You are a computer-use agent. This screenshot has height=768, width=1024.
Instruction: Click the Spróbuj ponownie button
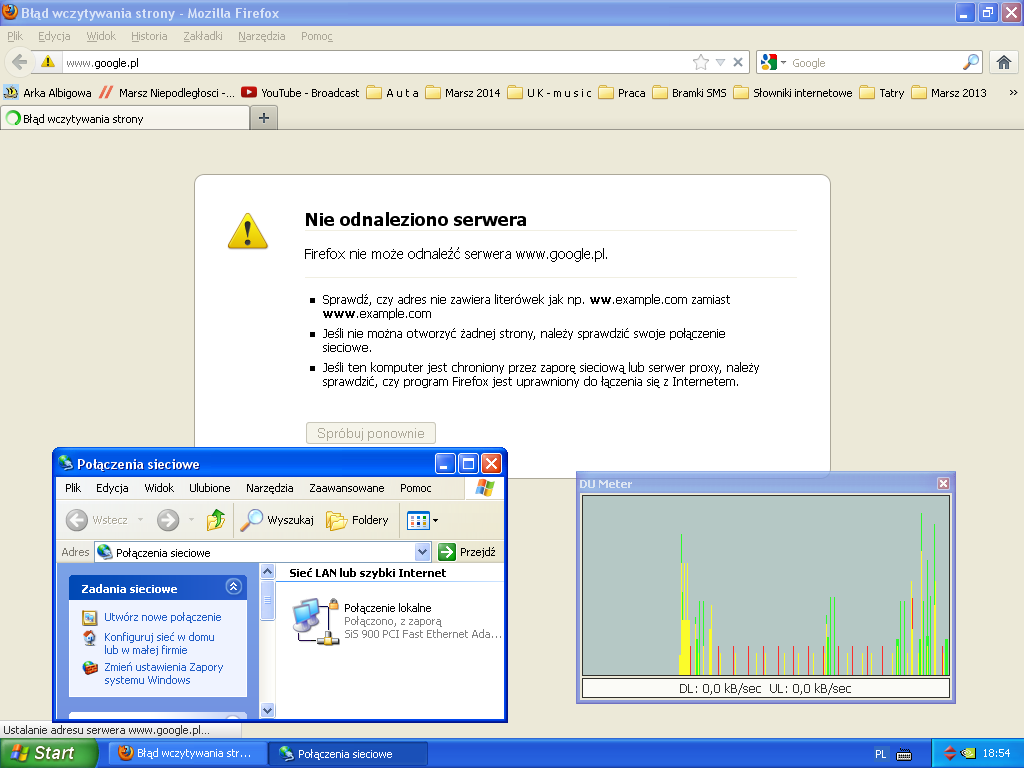coord(371,433)
